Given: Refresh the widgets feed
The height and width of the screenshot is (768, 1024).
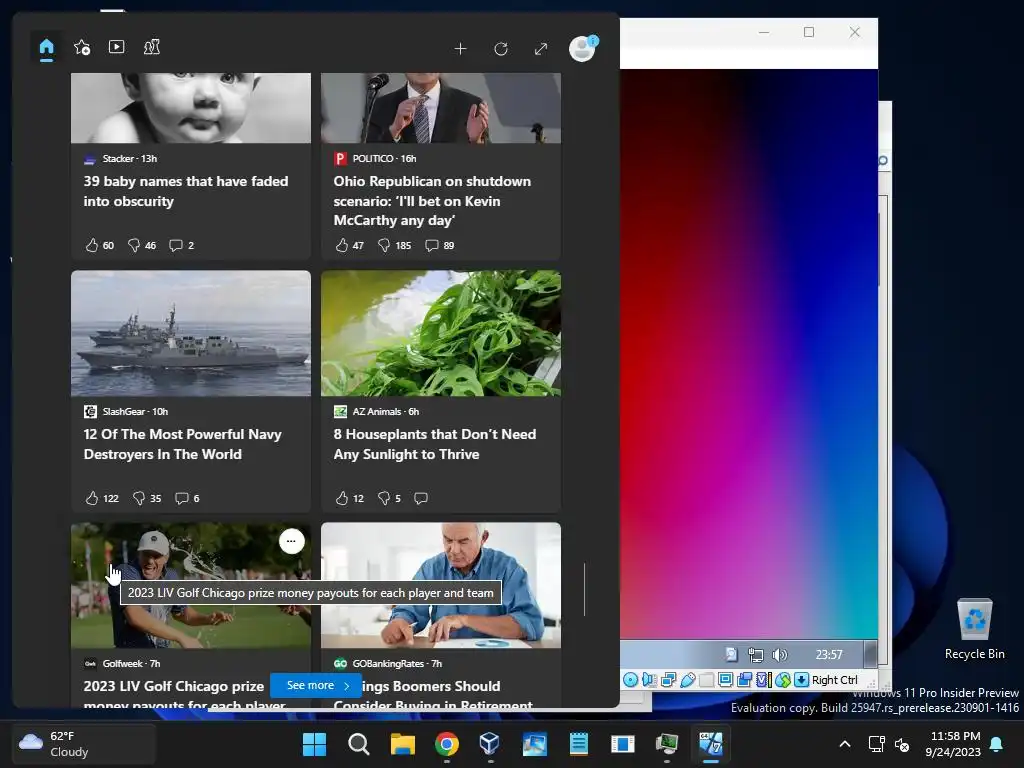Looking at the screenshot, I should 501,49.
